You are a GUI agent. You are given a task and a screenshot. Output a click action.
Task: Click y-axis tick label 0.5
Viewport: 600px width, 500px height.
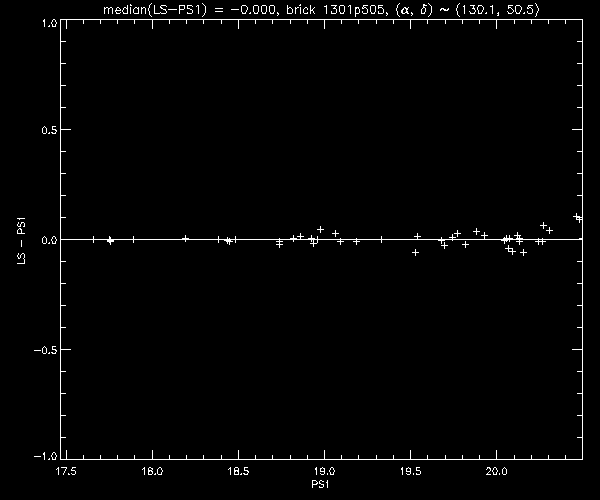pos(49,130)
